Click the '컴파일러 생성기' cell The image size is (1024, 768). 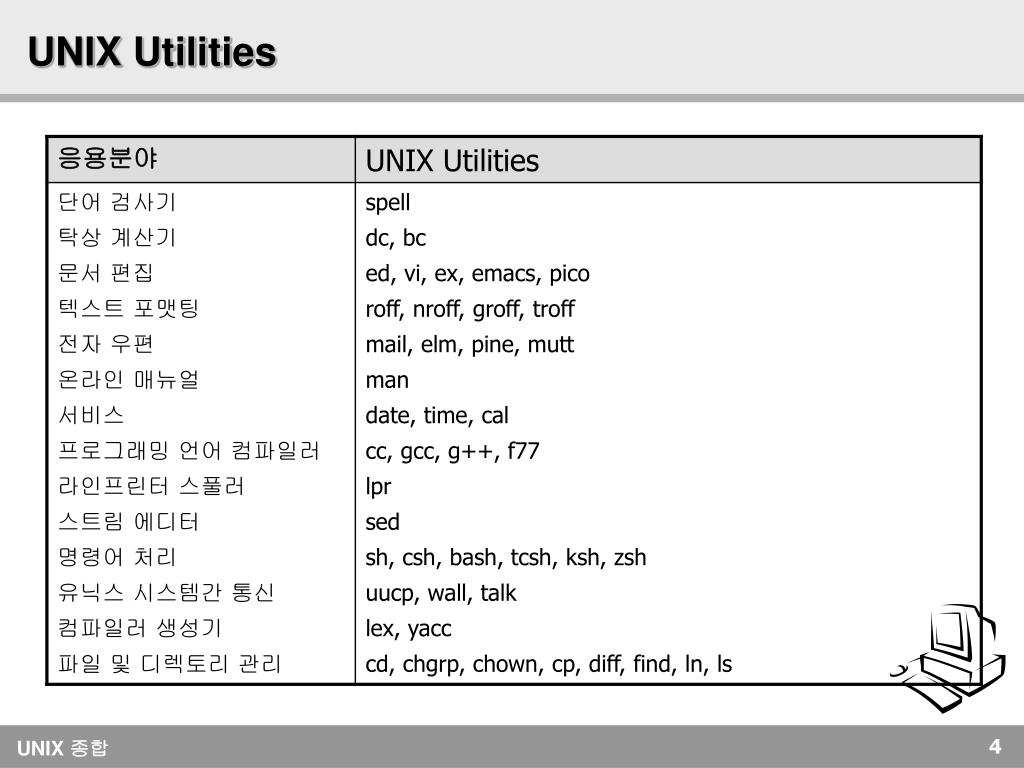pos(140,627)
